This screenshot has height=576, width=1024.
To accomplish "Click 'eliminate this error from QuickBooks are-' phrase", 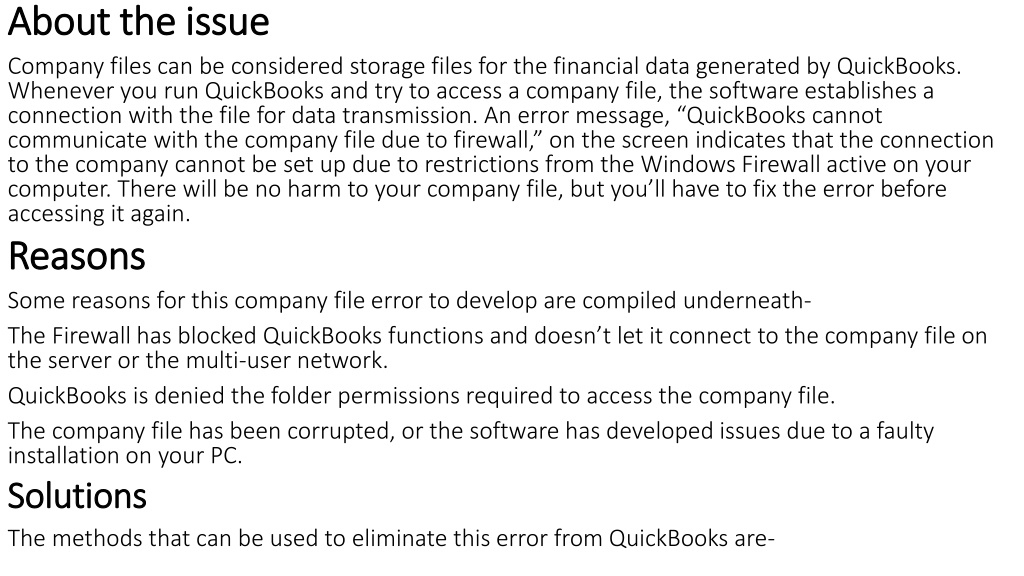I will coord(564,539).
